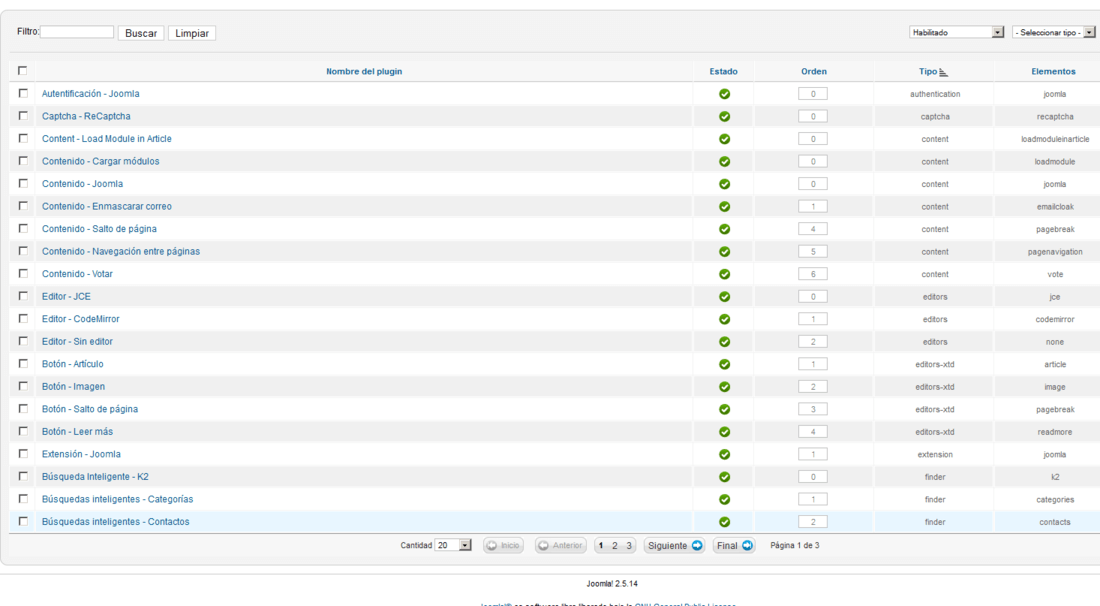This screenshot has height=606, width=1100.
Task: Go to next page with Siguiente
Action: [674, 546]
